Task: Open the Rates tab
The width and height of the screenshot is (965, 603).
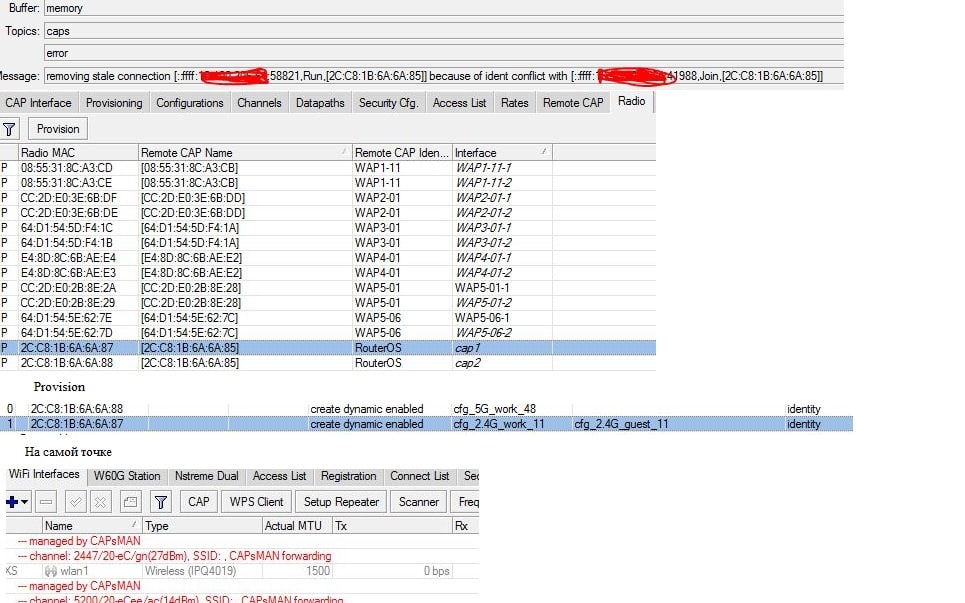Action: 515,103
